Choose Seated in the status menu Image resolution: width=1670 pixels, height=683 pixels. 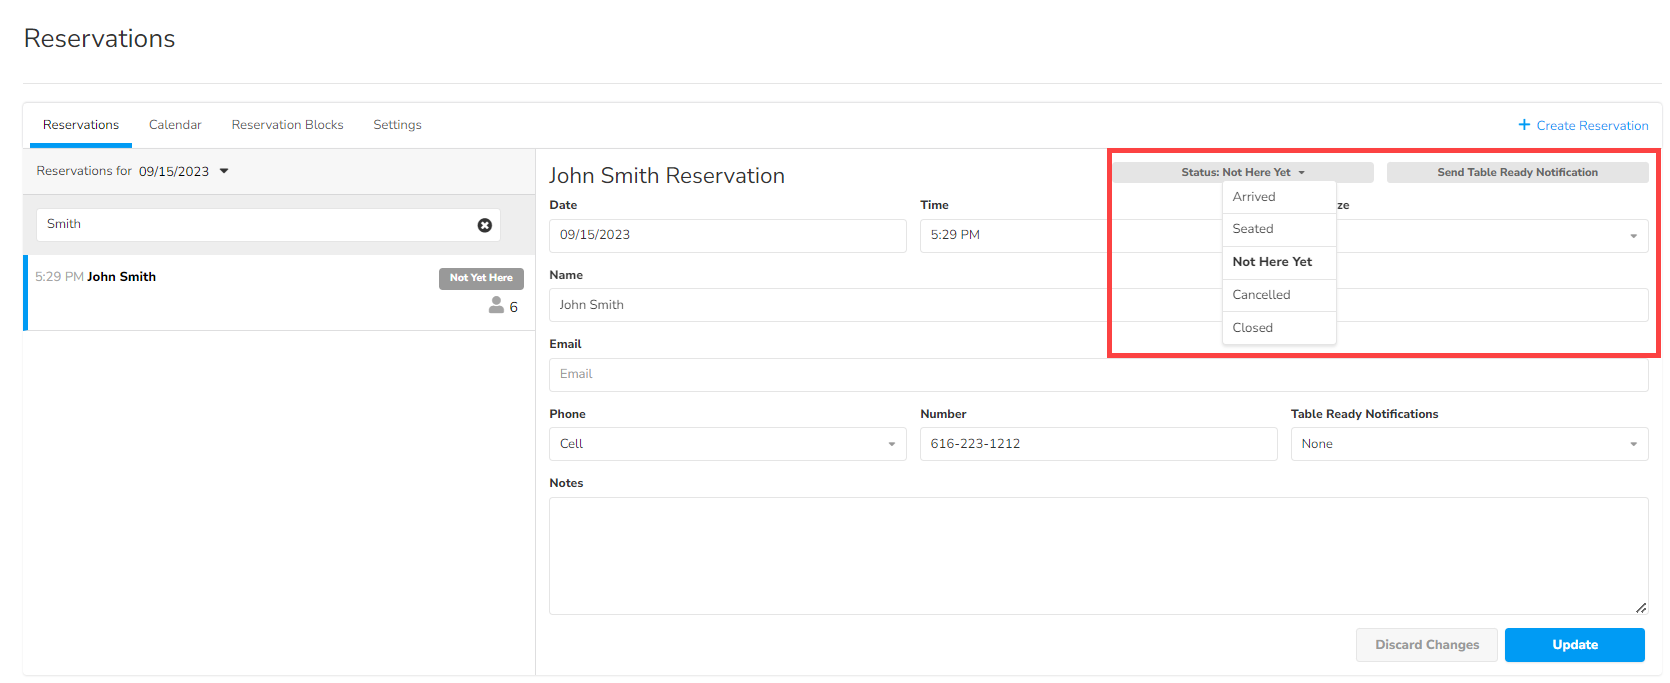click(1253, 229)
